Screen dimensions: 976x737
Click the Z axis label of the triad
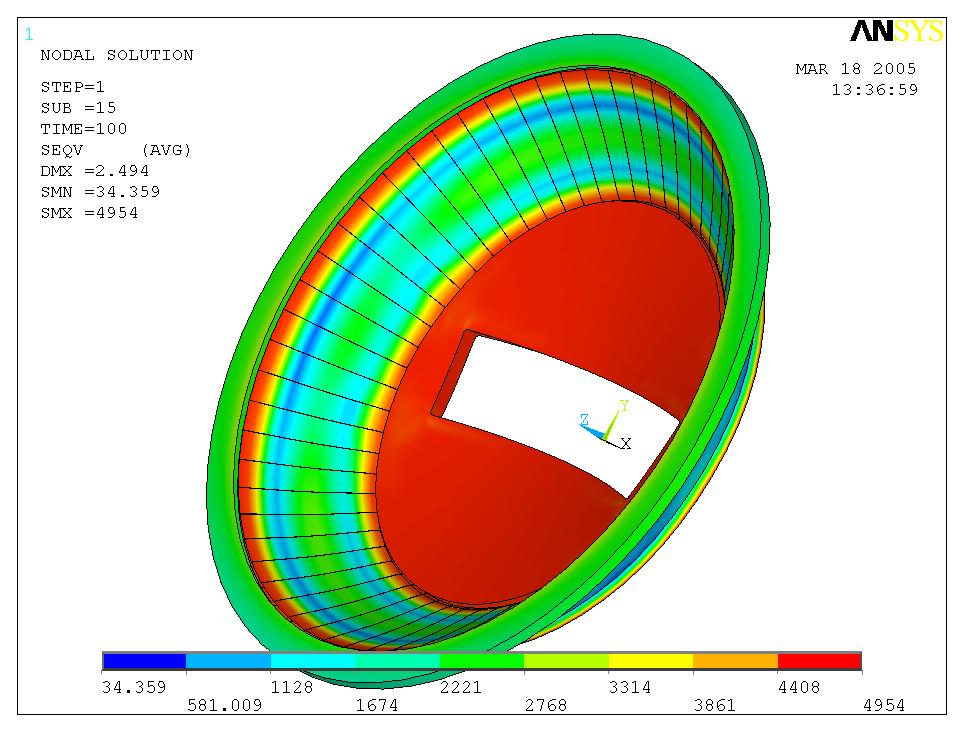point(585,421)
